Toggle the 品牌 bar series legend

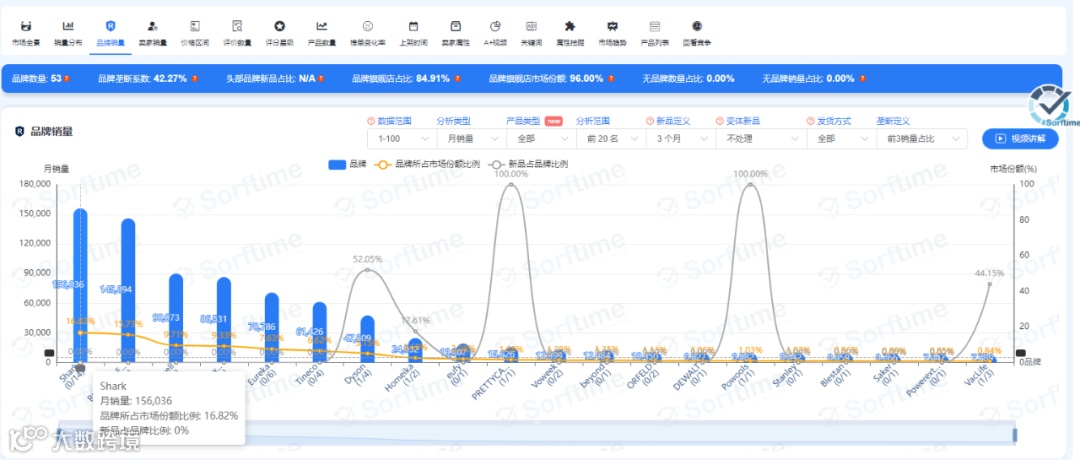tap(348, 165)
